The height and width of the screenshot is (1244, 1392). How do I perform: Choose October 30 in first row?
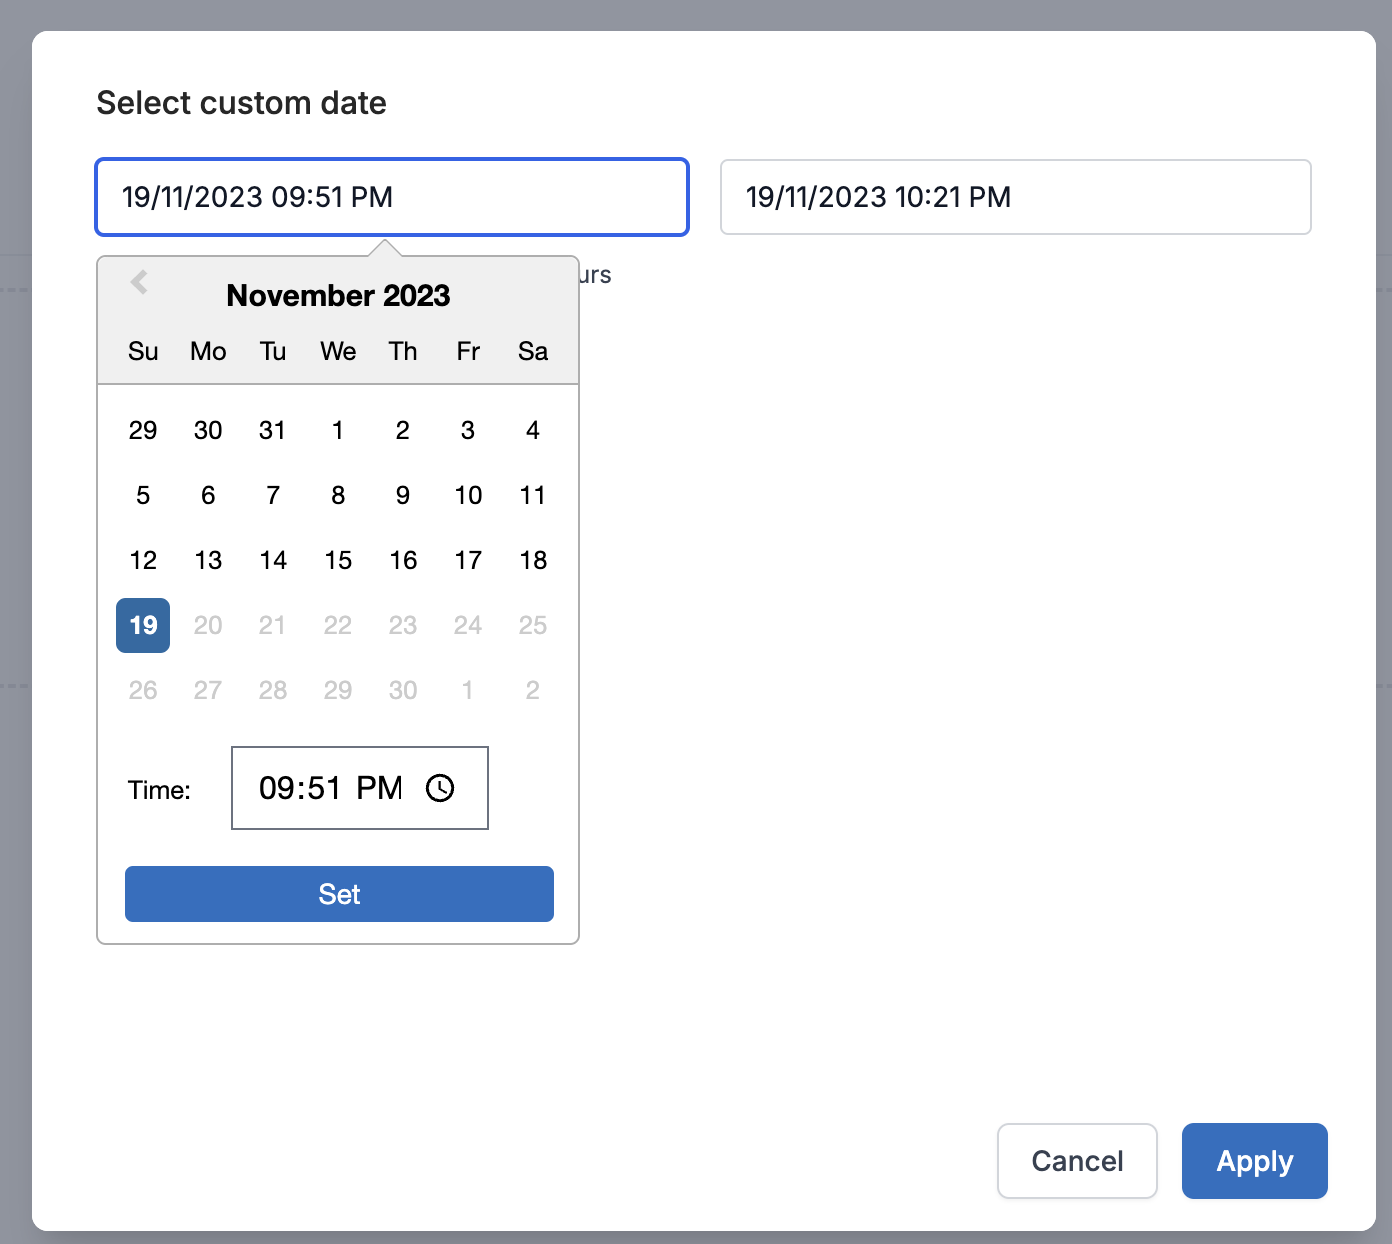tap(208, 430)
